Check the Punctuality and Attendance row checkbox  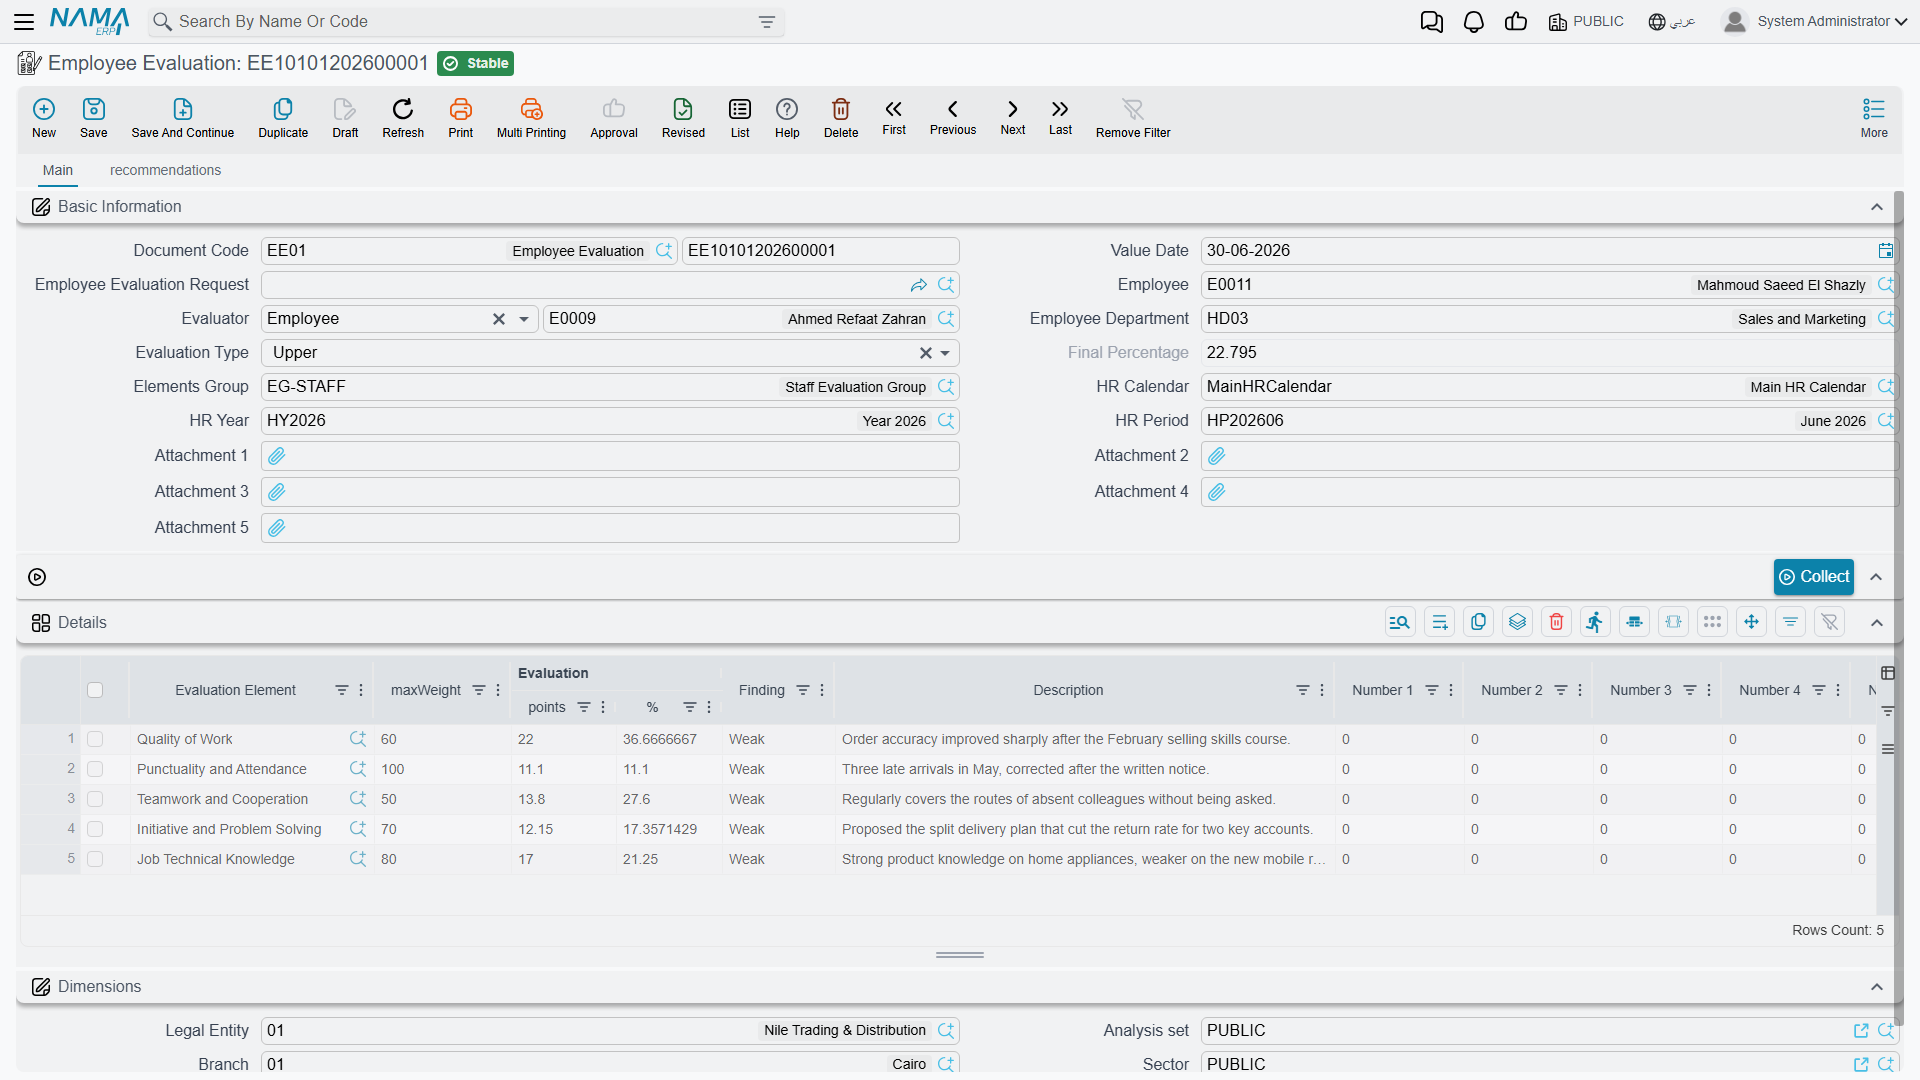click(x=95, y=769)
